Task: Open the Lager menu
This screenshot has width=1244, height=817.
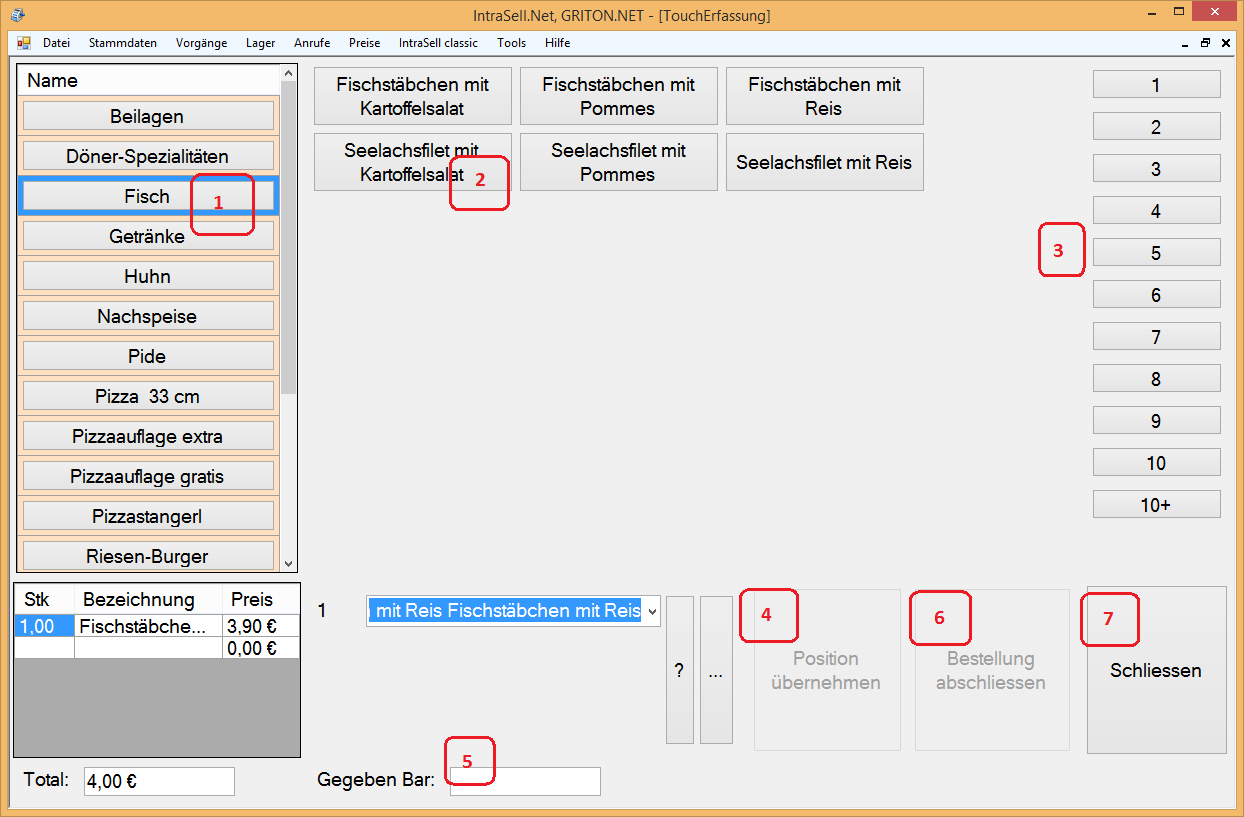Action: 260,43
